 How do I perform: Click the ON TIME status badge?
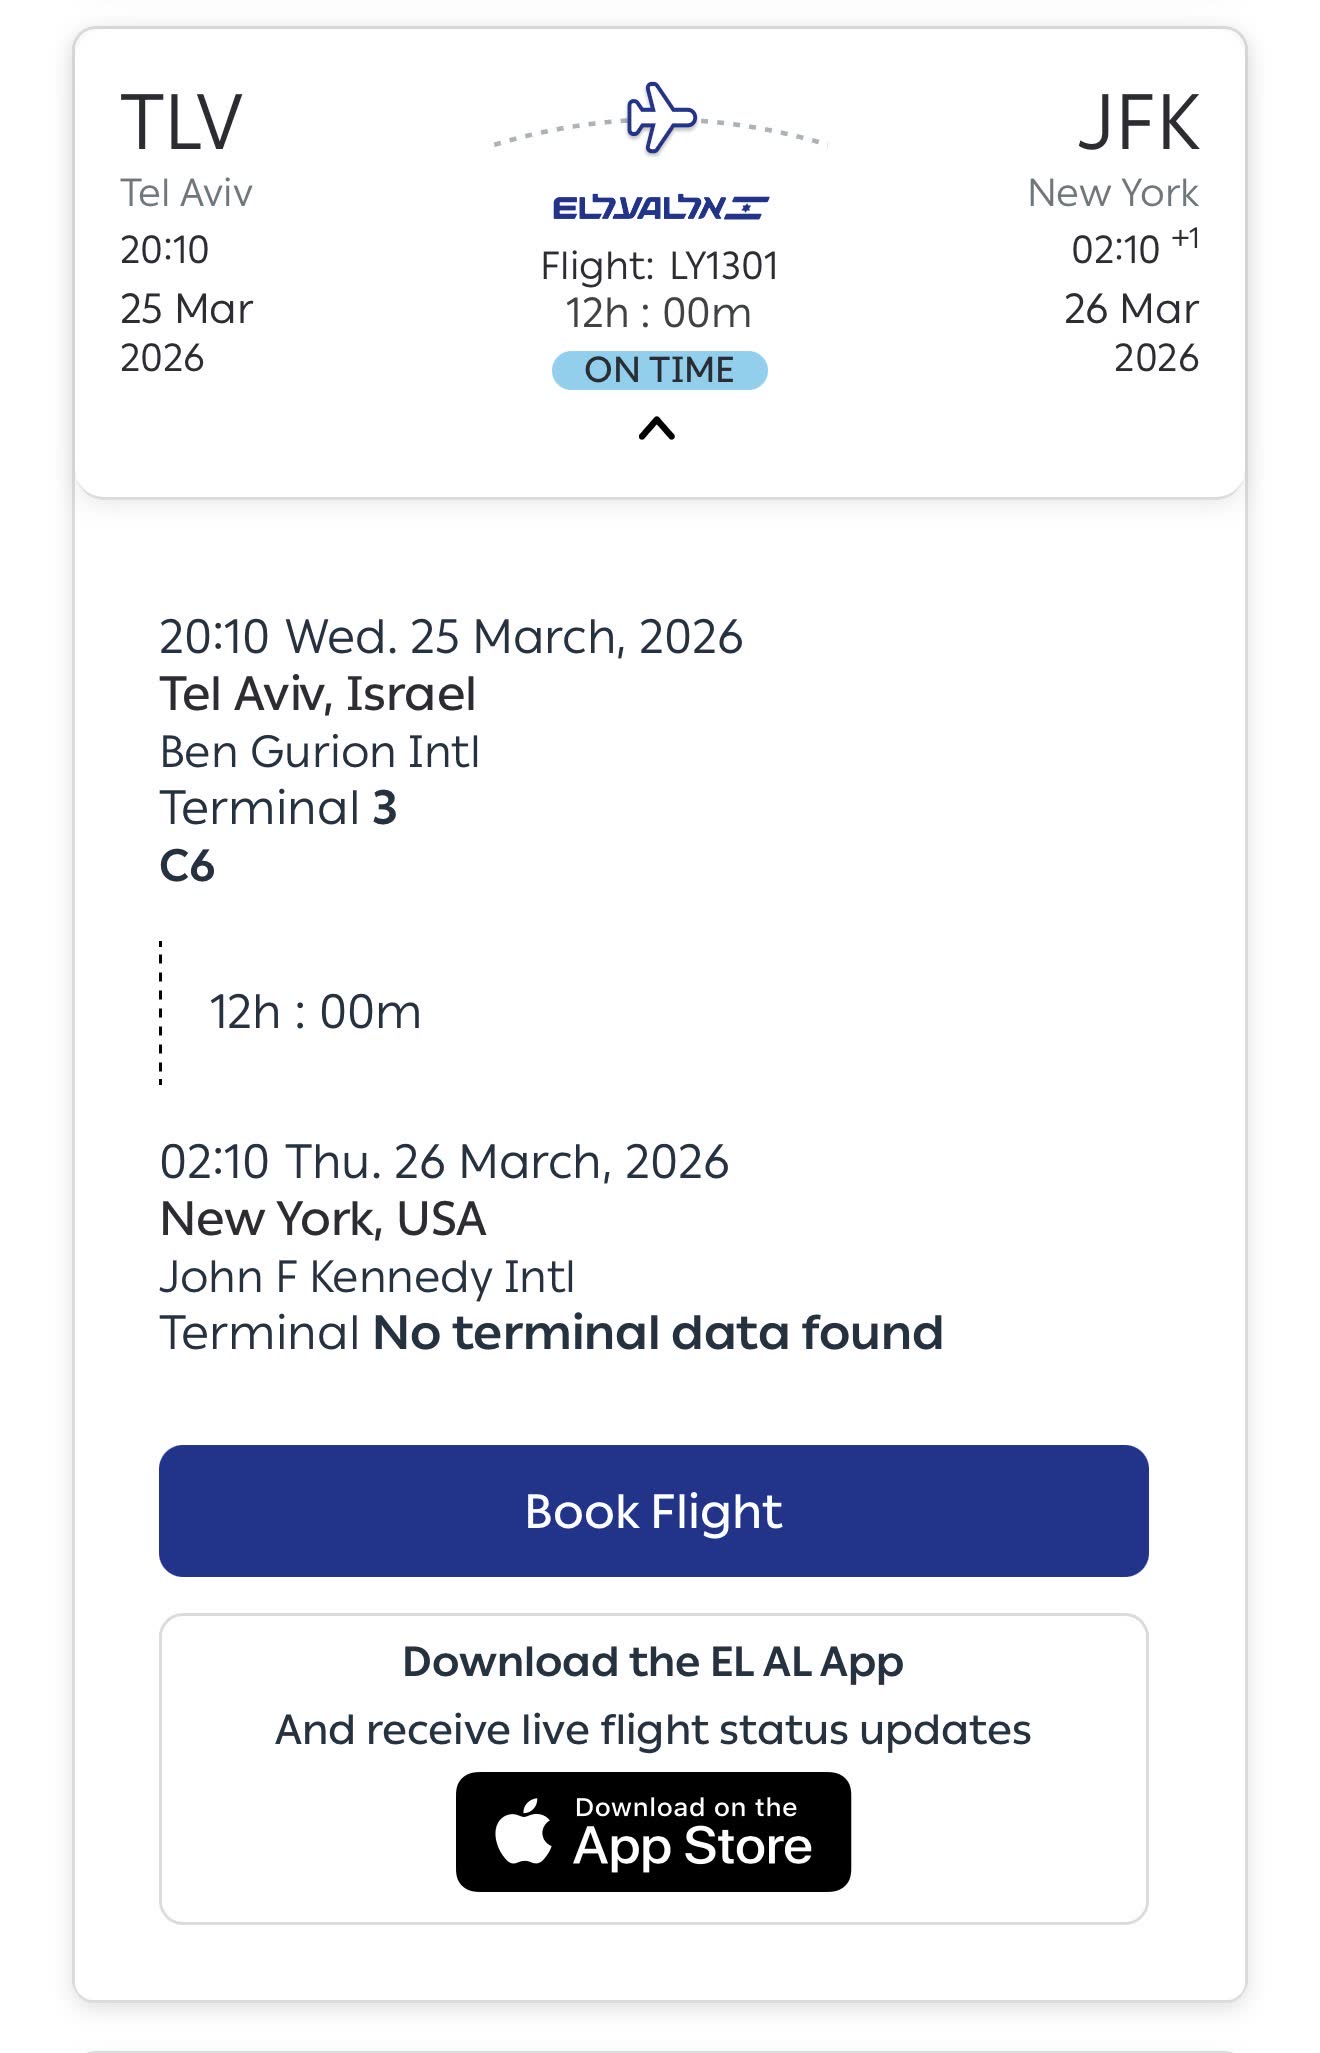click(659, 370)
